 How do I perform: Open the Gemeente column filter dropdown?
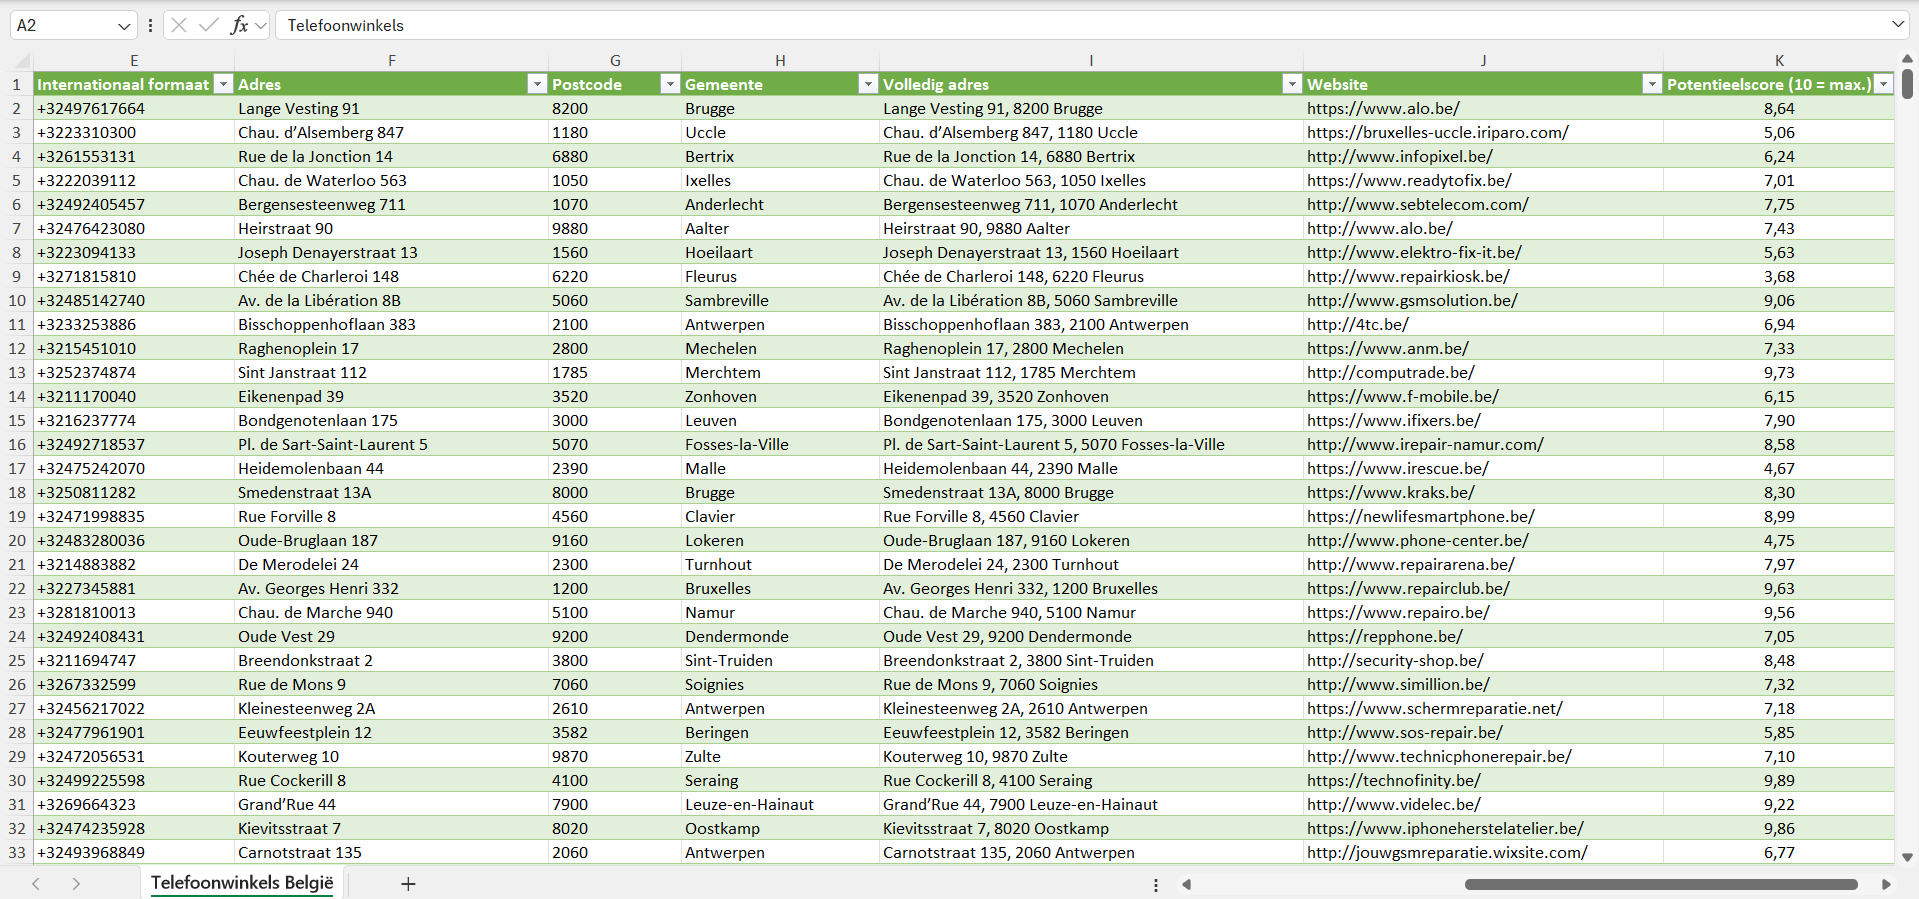point(868,84)
